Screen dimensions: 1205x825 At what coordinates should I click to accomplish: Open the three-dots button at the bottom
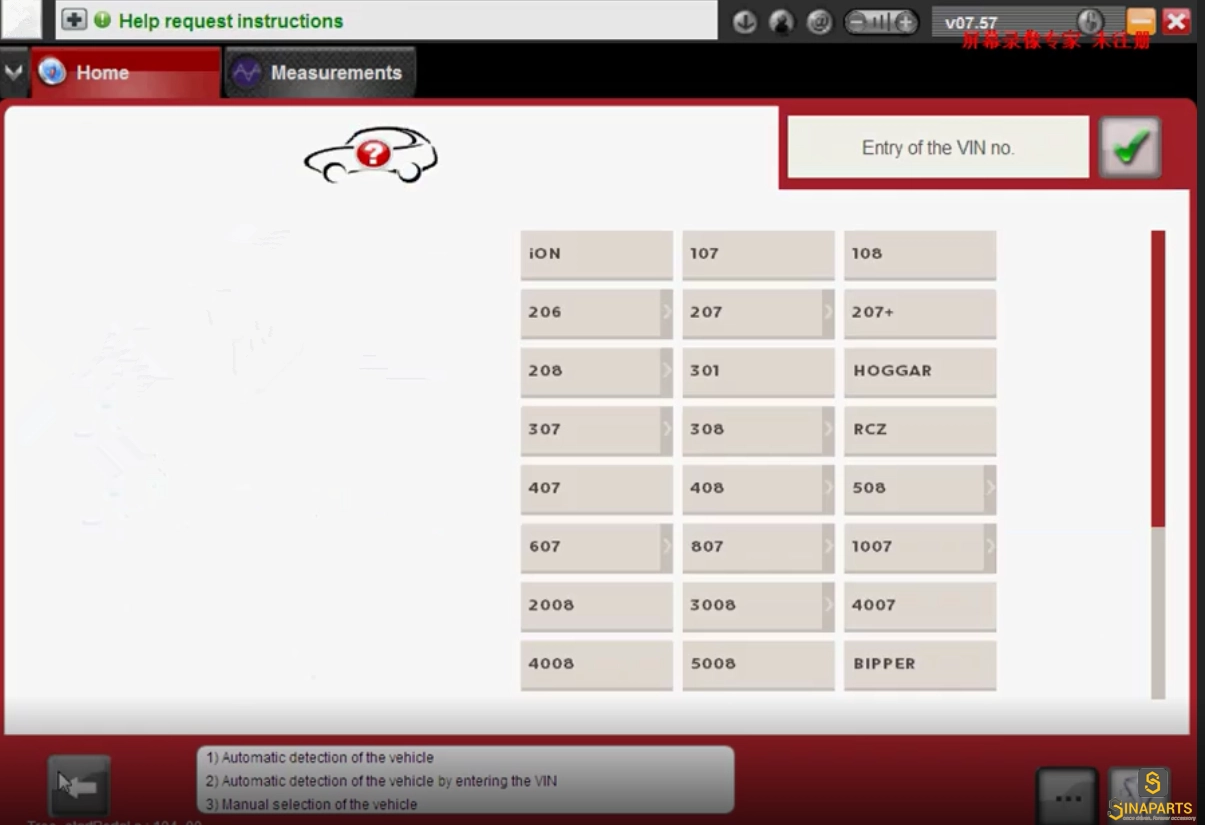click(x=1066, y=798)
